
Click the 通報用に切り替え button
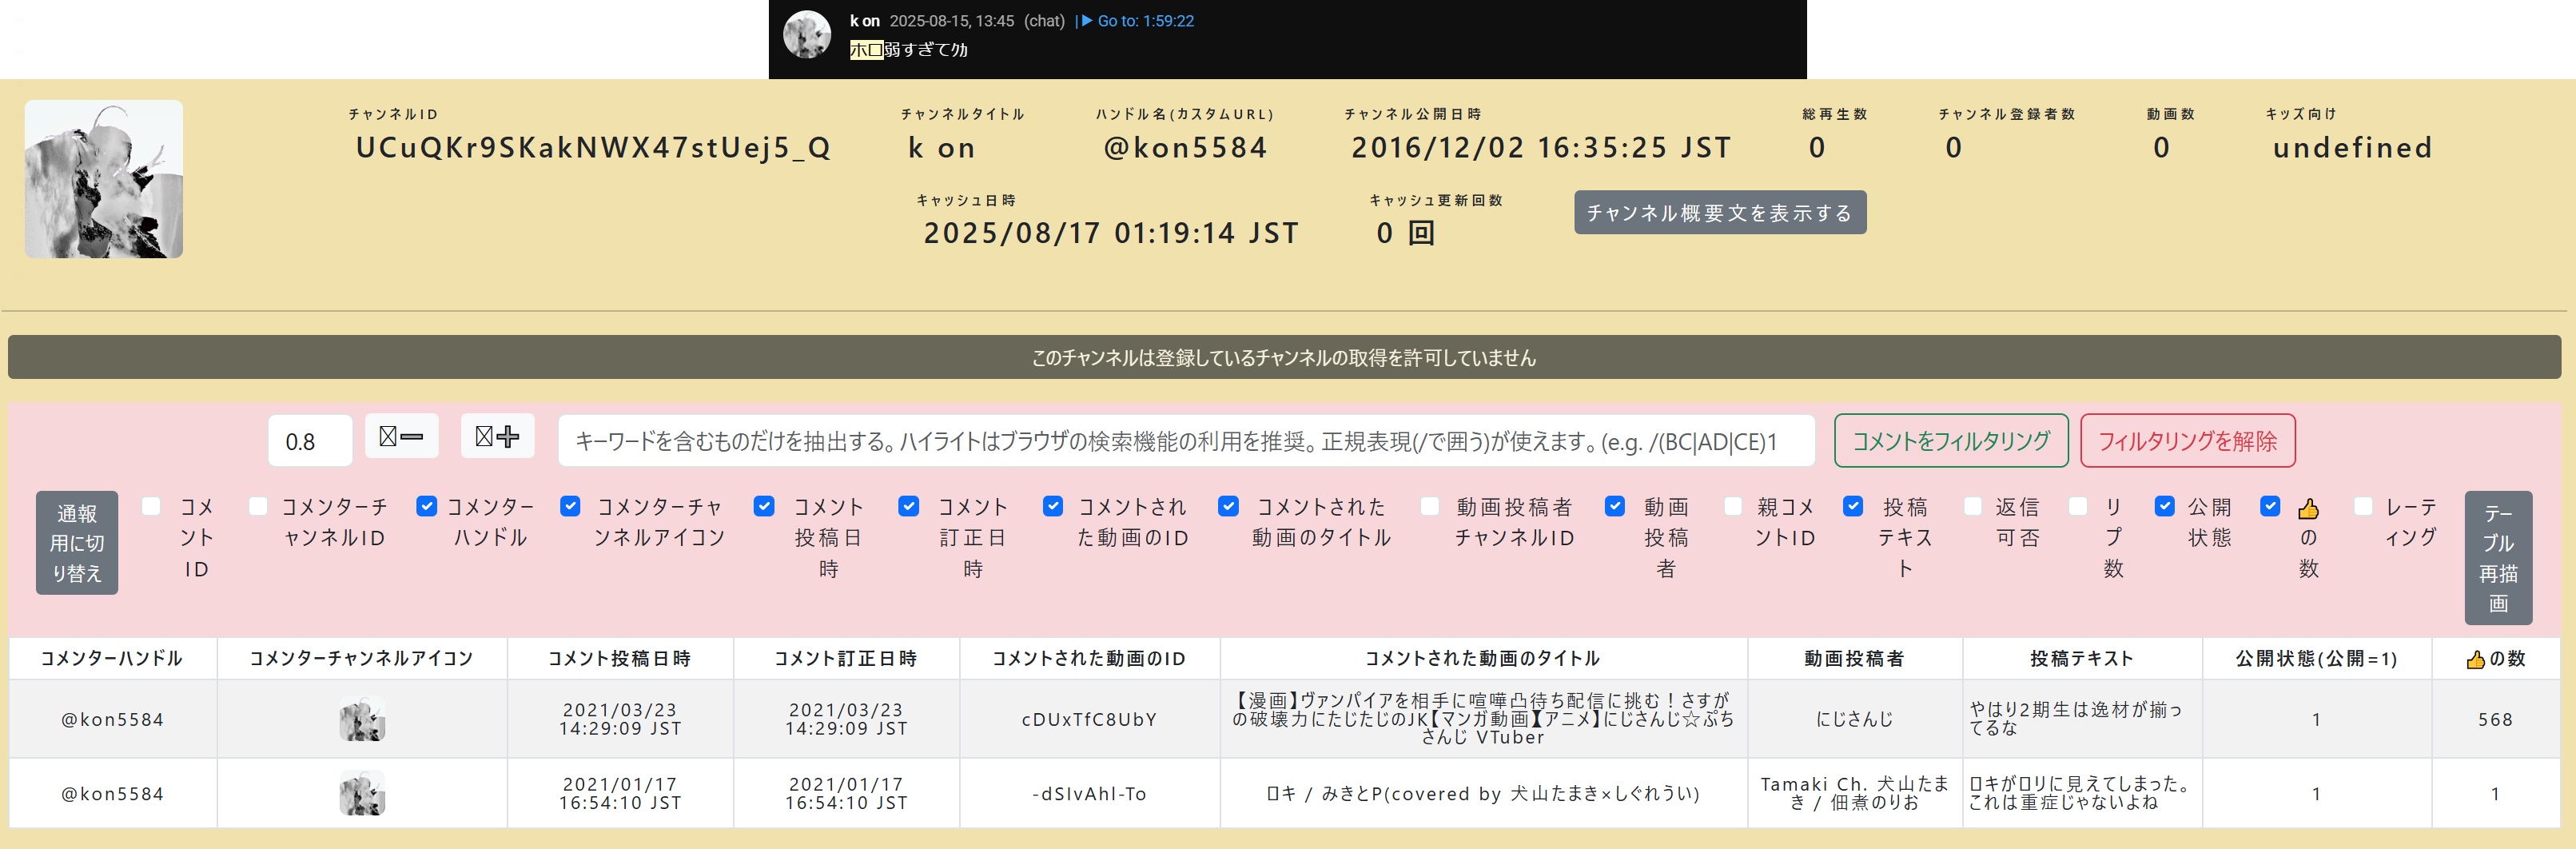[x=77, y=543]
